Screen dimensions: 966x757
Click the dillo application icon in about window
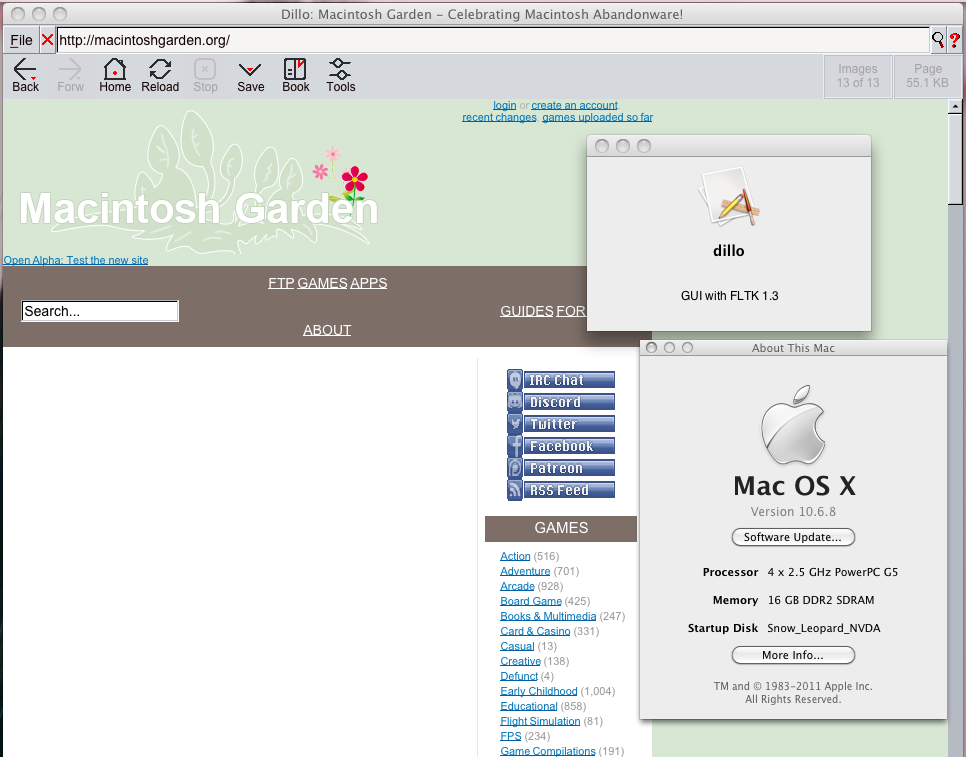pyautogui.click(x=729, y=197)
